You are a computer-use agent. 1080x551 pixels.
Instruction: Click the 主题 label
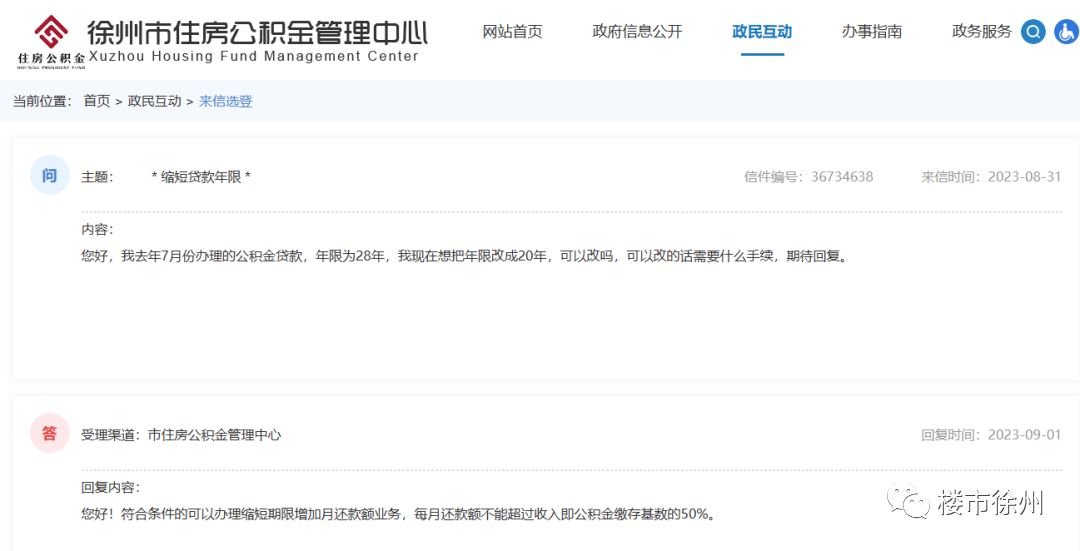point(97,177)
